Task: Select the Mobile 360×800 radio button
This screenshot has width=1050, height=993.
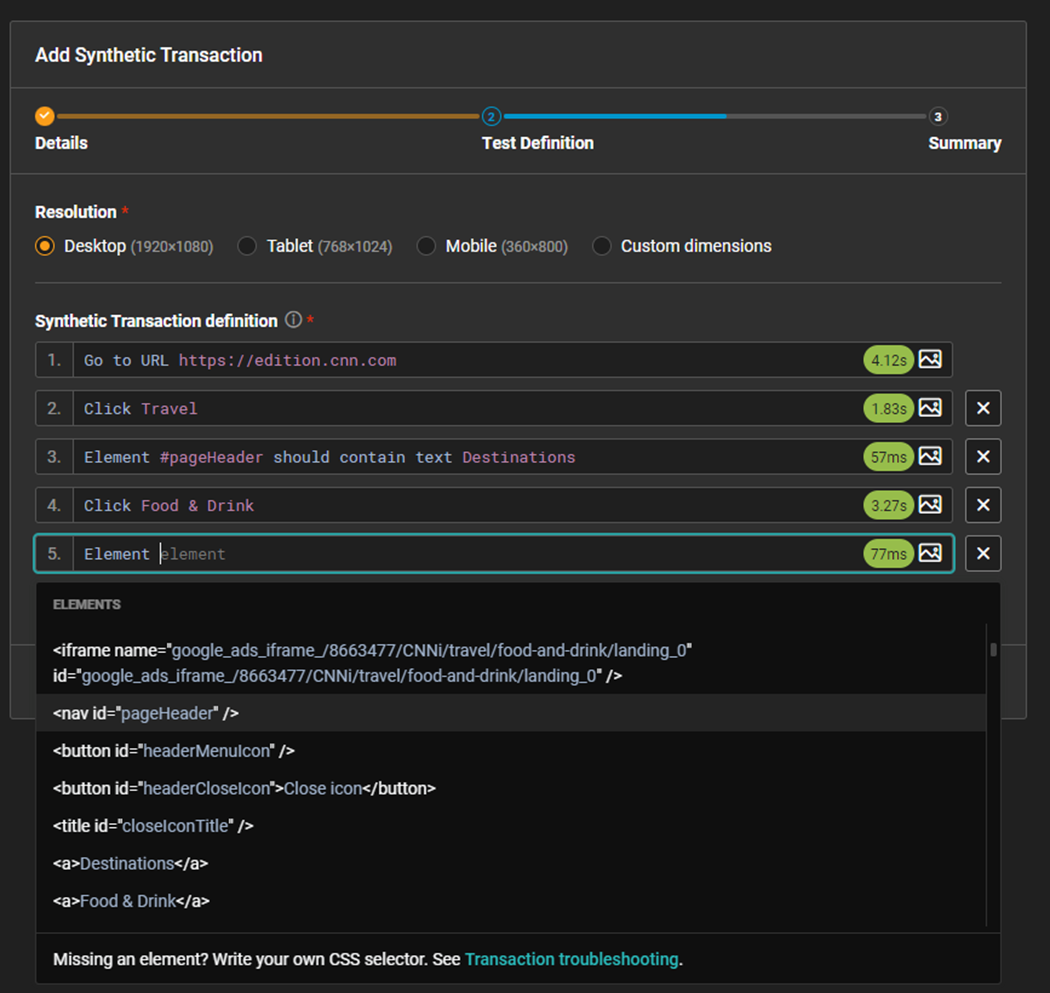Action: coord(426,246)
